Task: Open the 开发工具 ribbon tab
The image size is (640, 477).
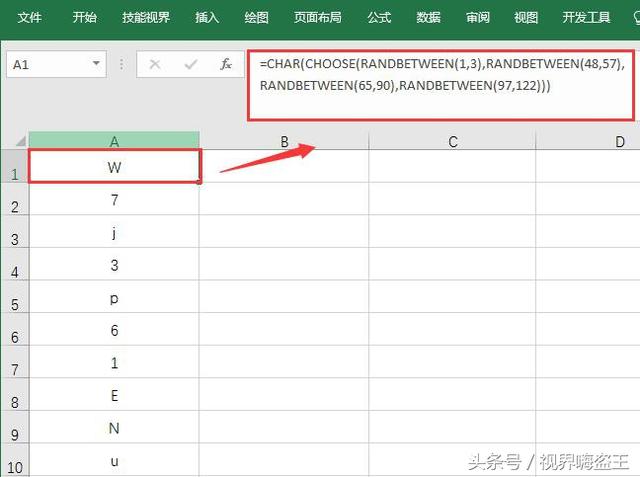Action: pos(586,17)
